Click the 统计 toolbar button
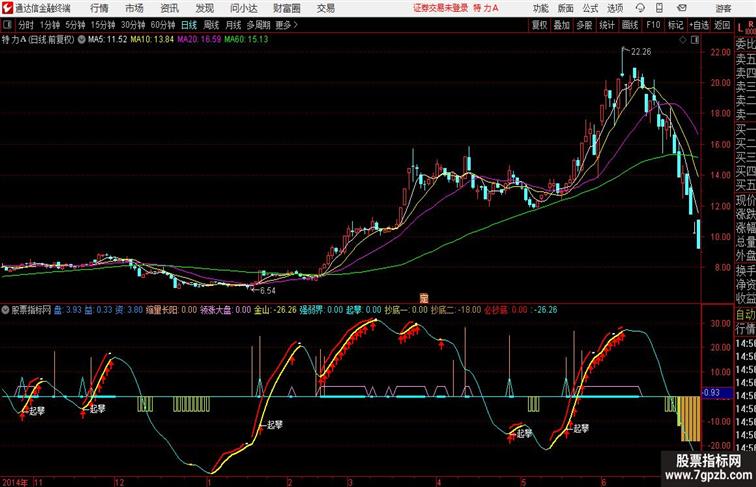 pyautogui.click(x=607, y=25)
